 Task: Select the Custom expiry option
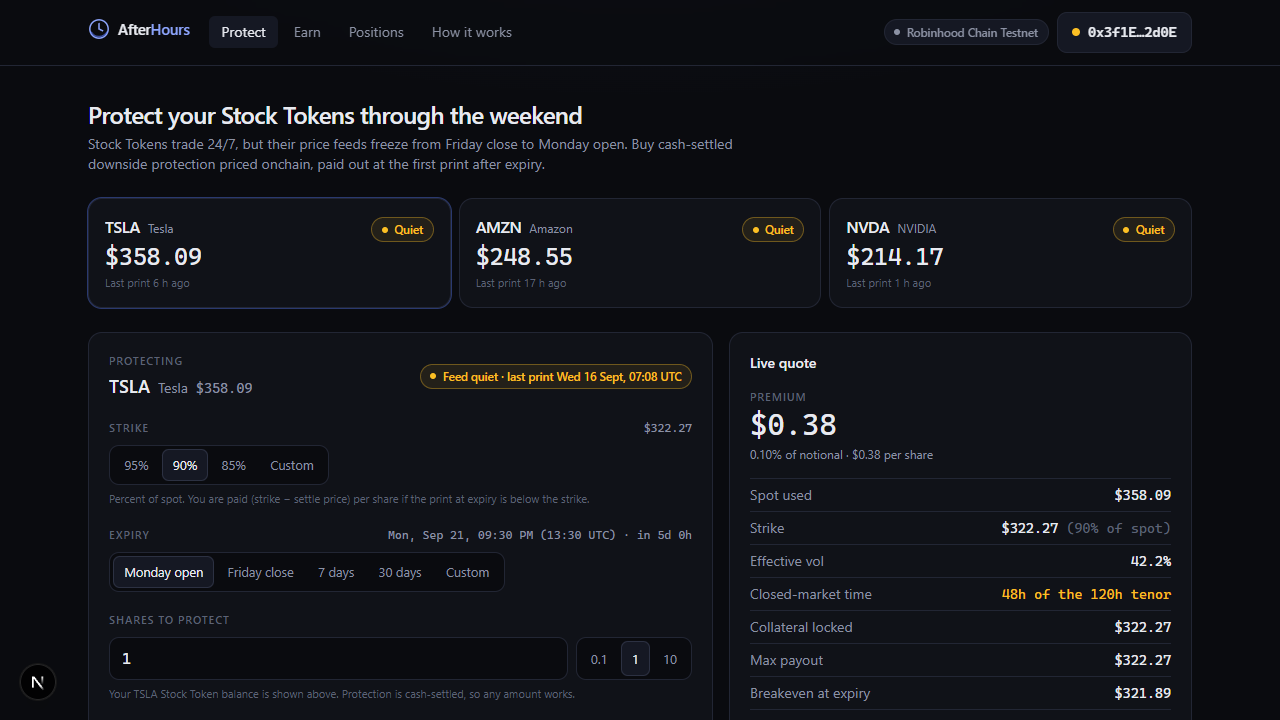pyautogui.click(x=468, y=572)
